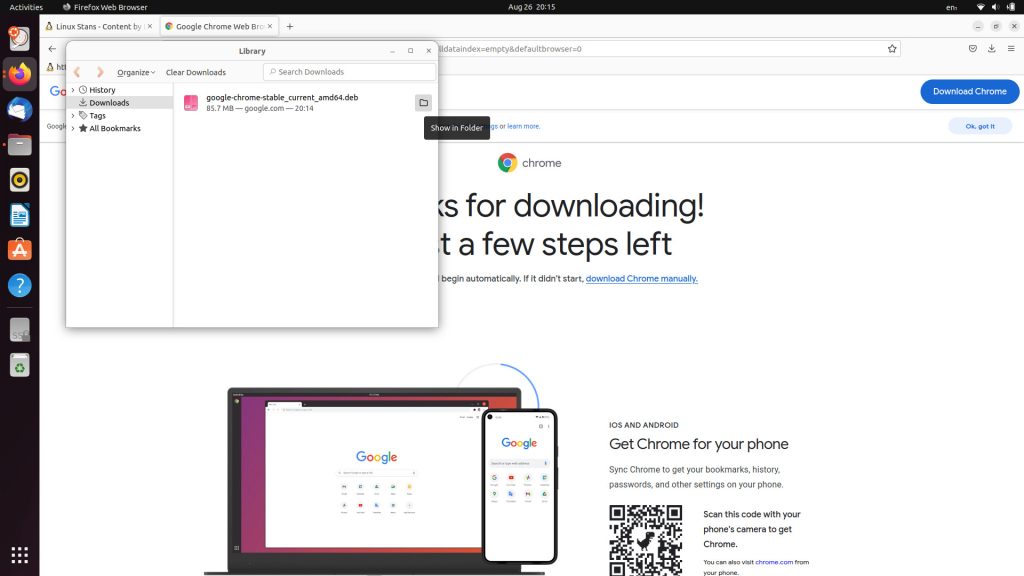Screen dimensions: 1024x576
Task: Expand the Tags tree node
Action: [73, 116]
